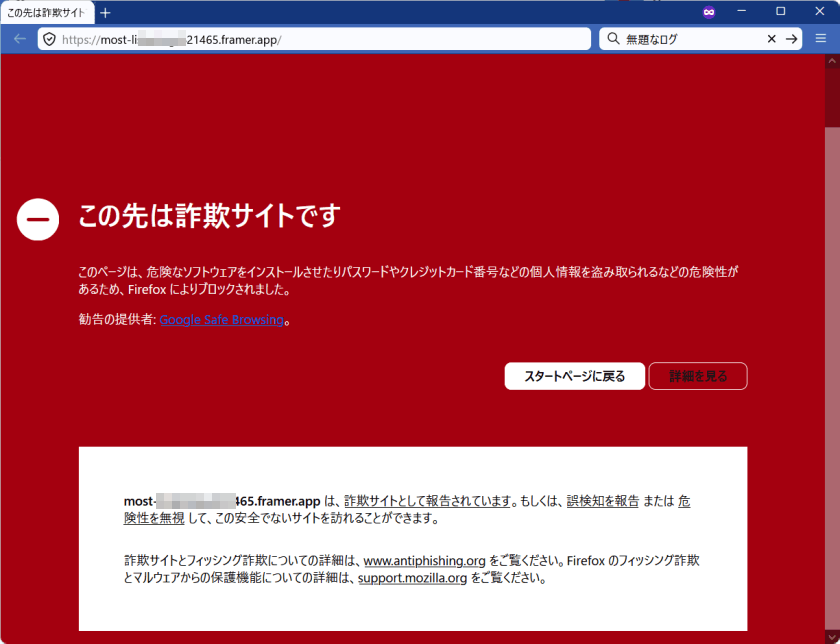Open the www.antiphishing.org link
Screen dimensions: 840x644
[x=424, y=561]
